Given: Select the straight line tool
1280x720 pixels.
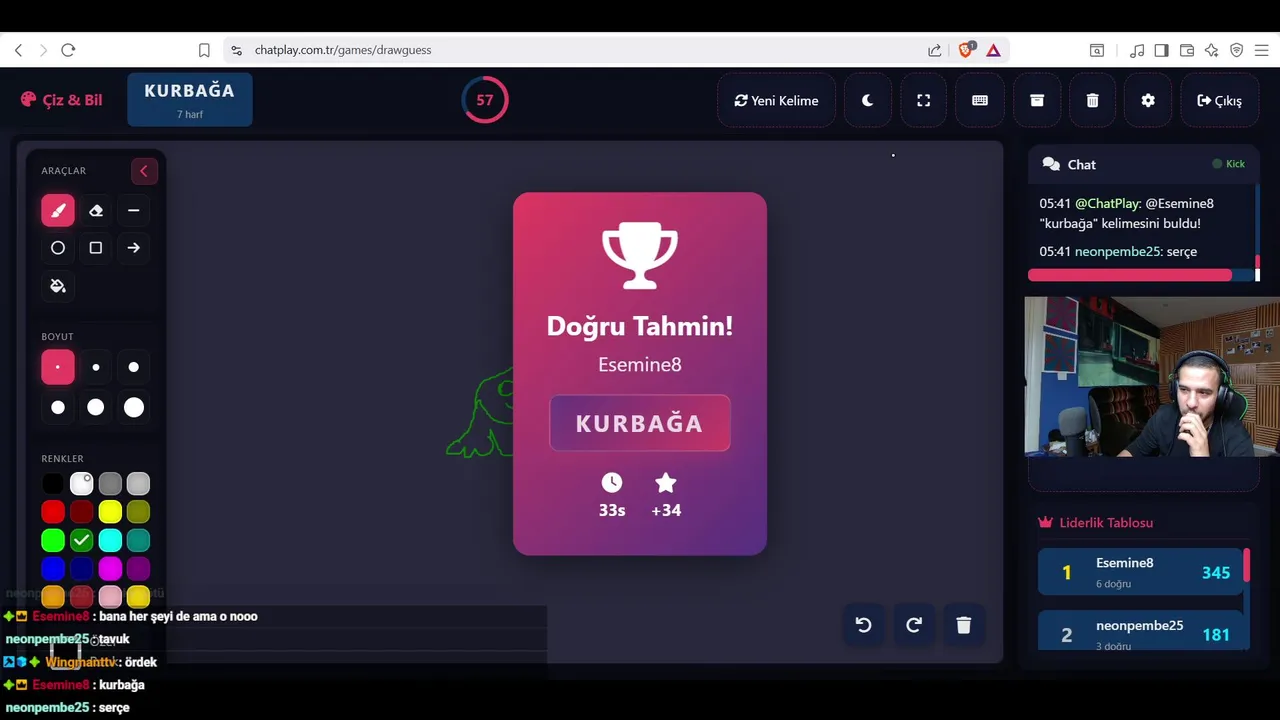Looking at the screenshot, I should 134,210.
